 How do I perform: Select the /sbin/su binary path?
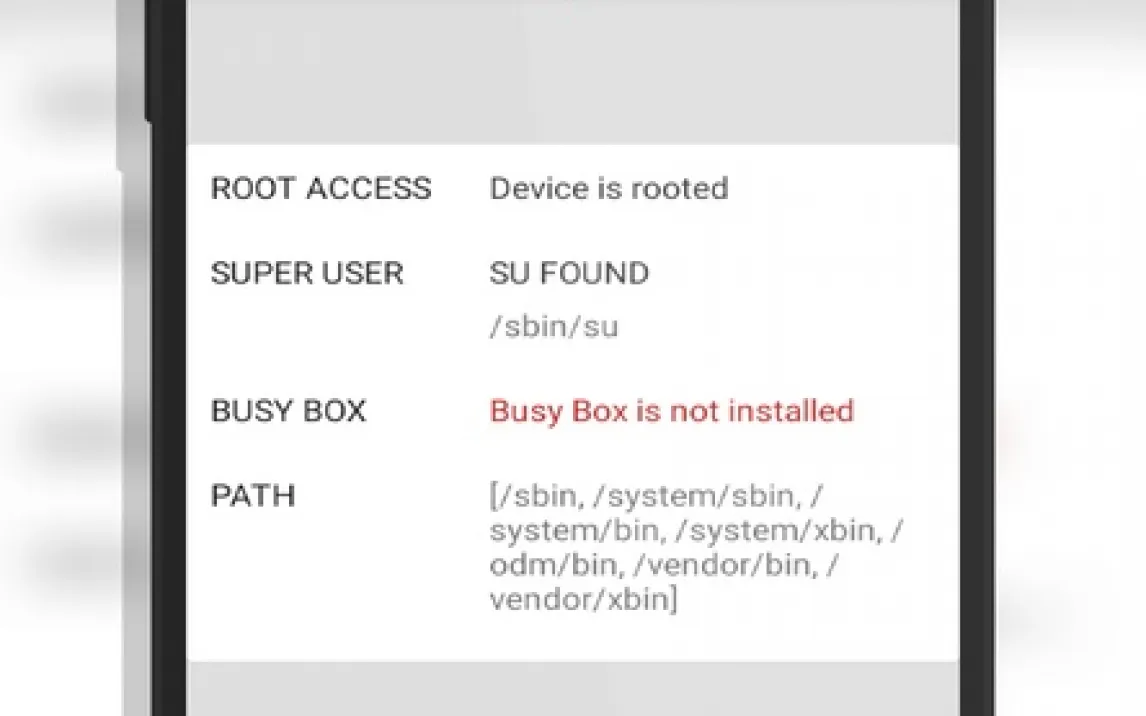click(x=553, y=327)
